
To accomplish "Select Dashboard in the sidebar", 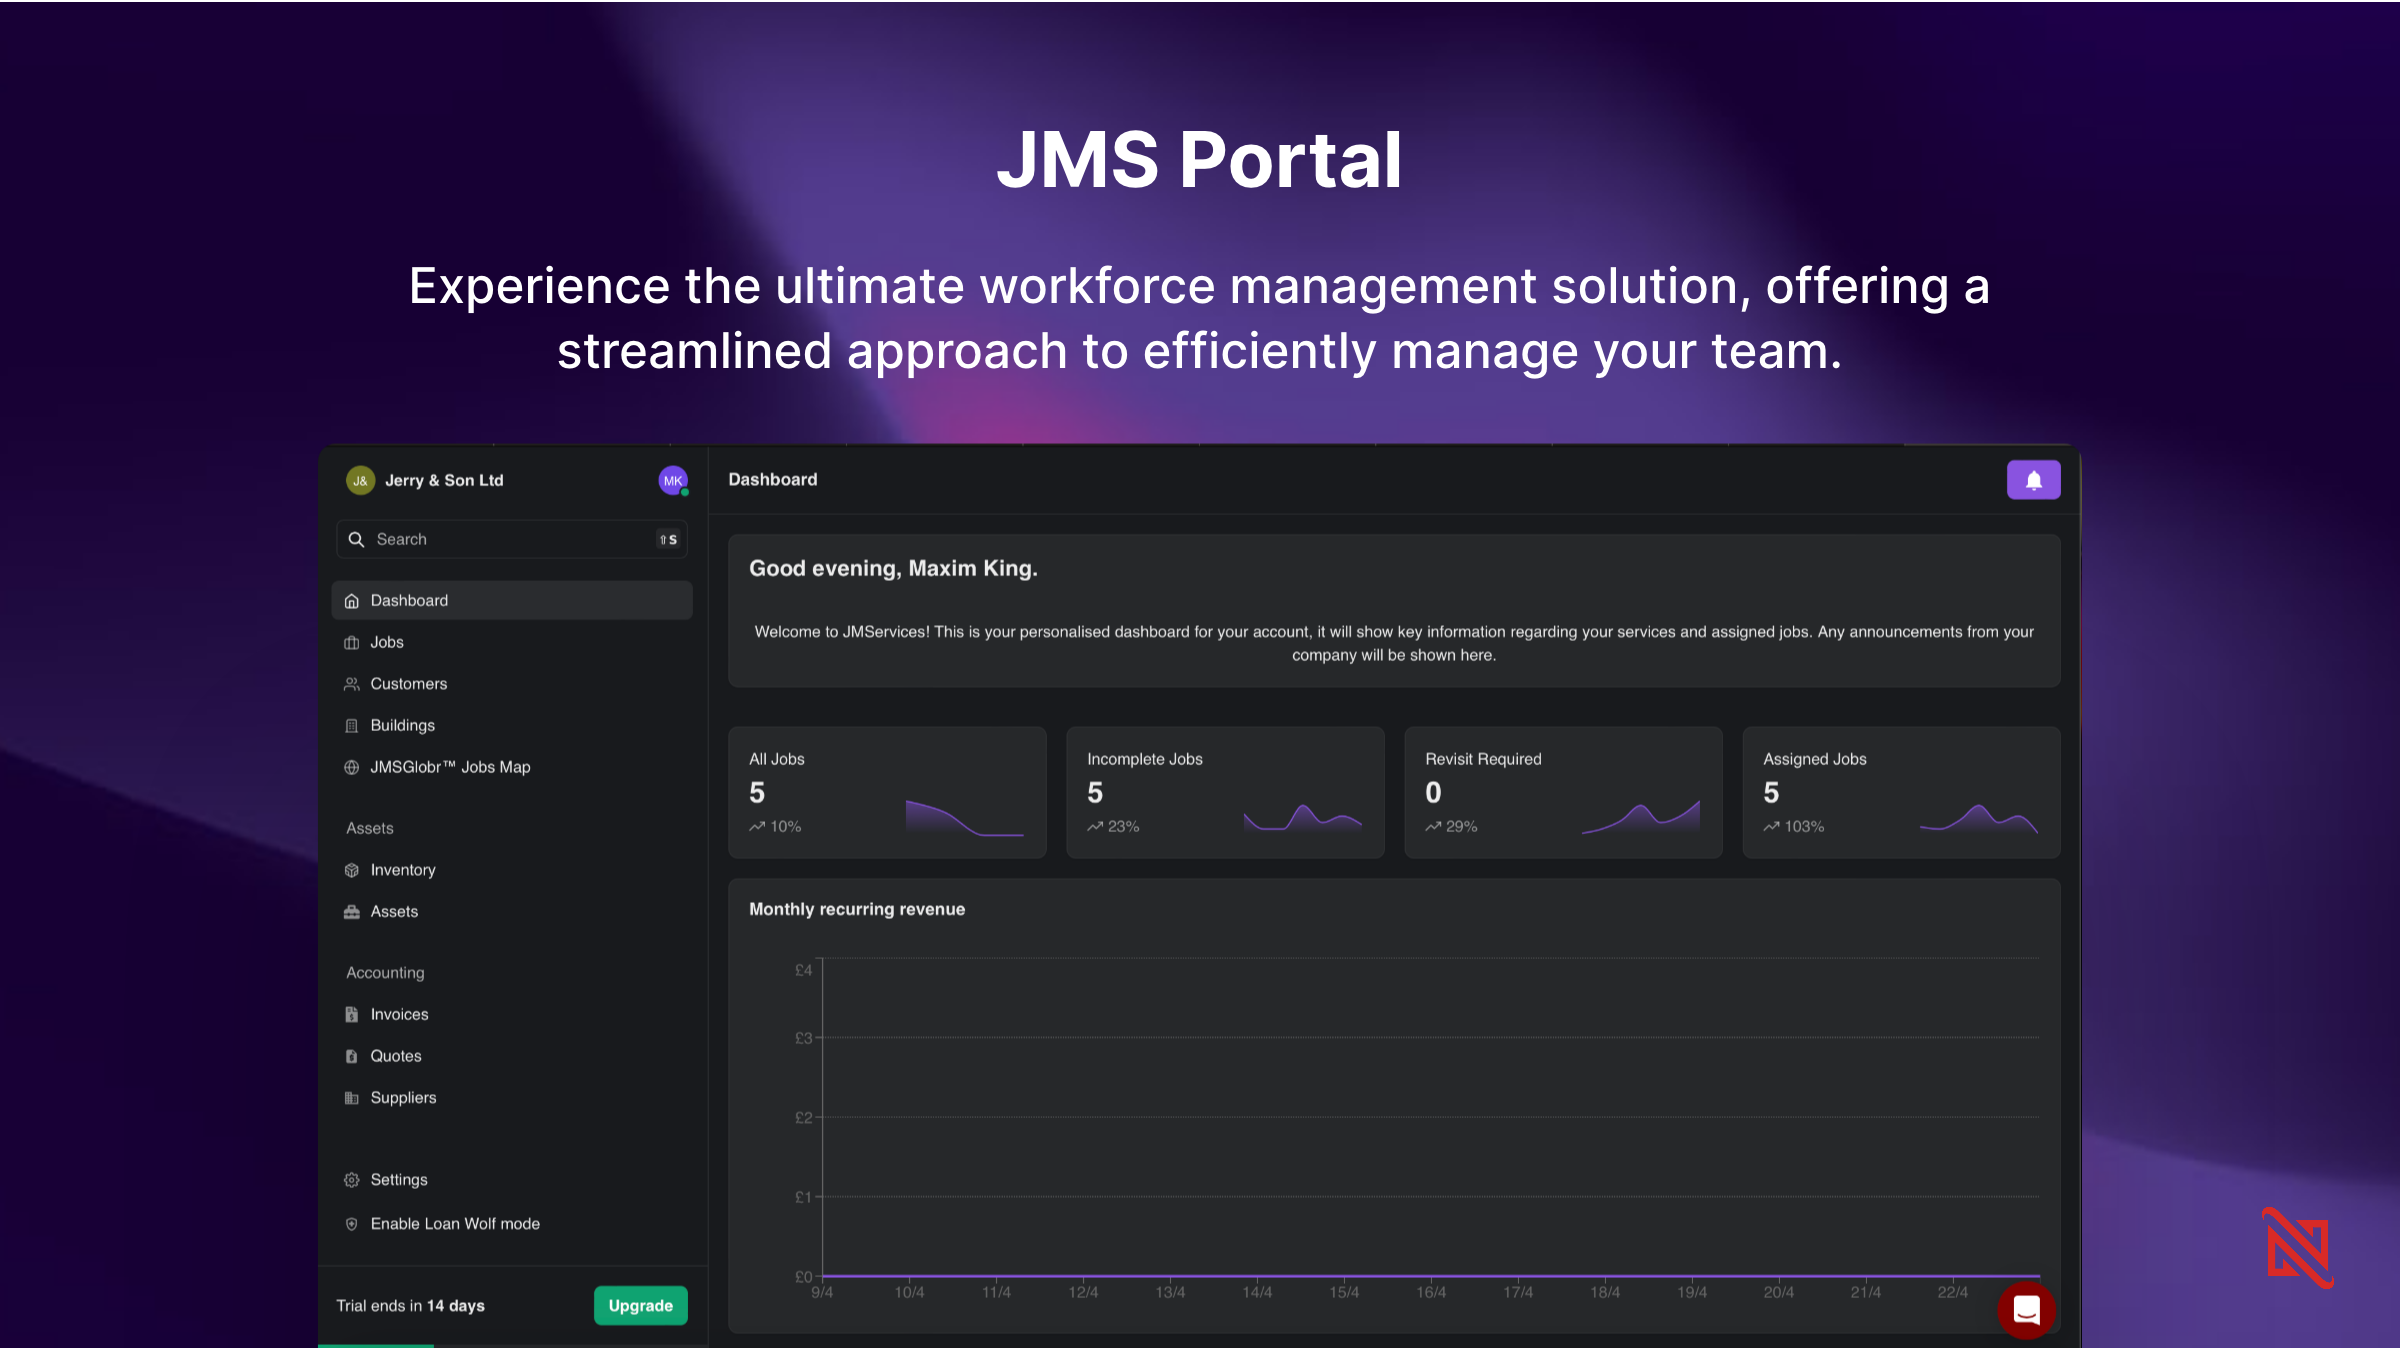I will tap(408, 600).
